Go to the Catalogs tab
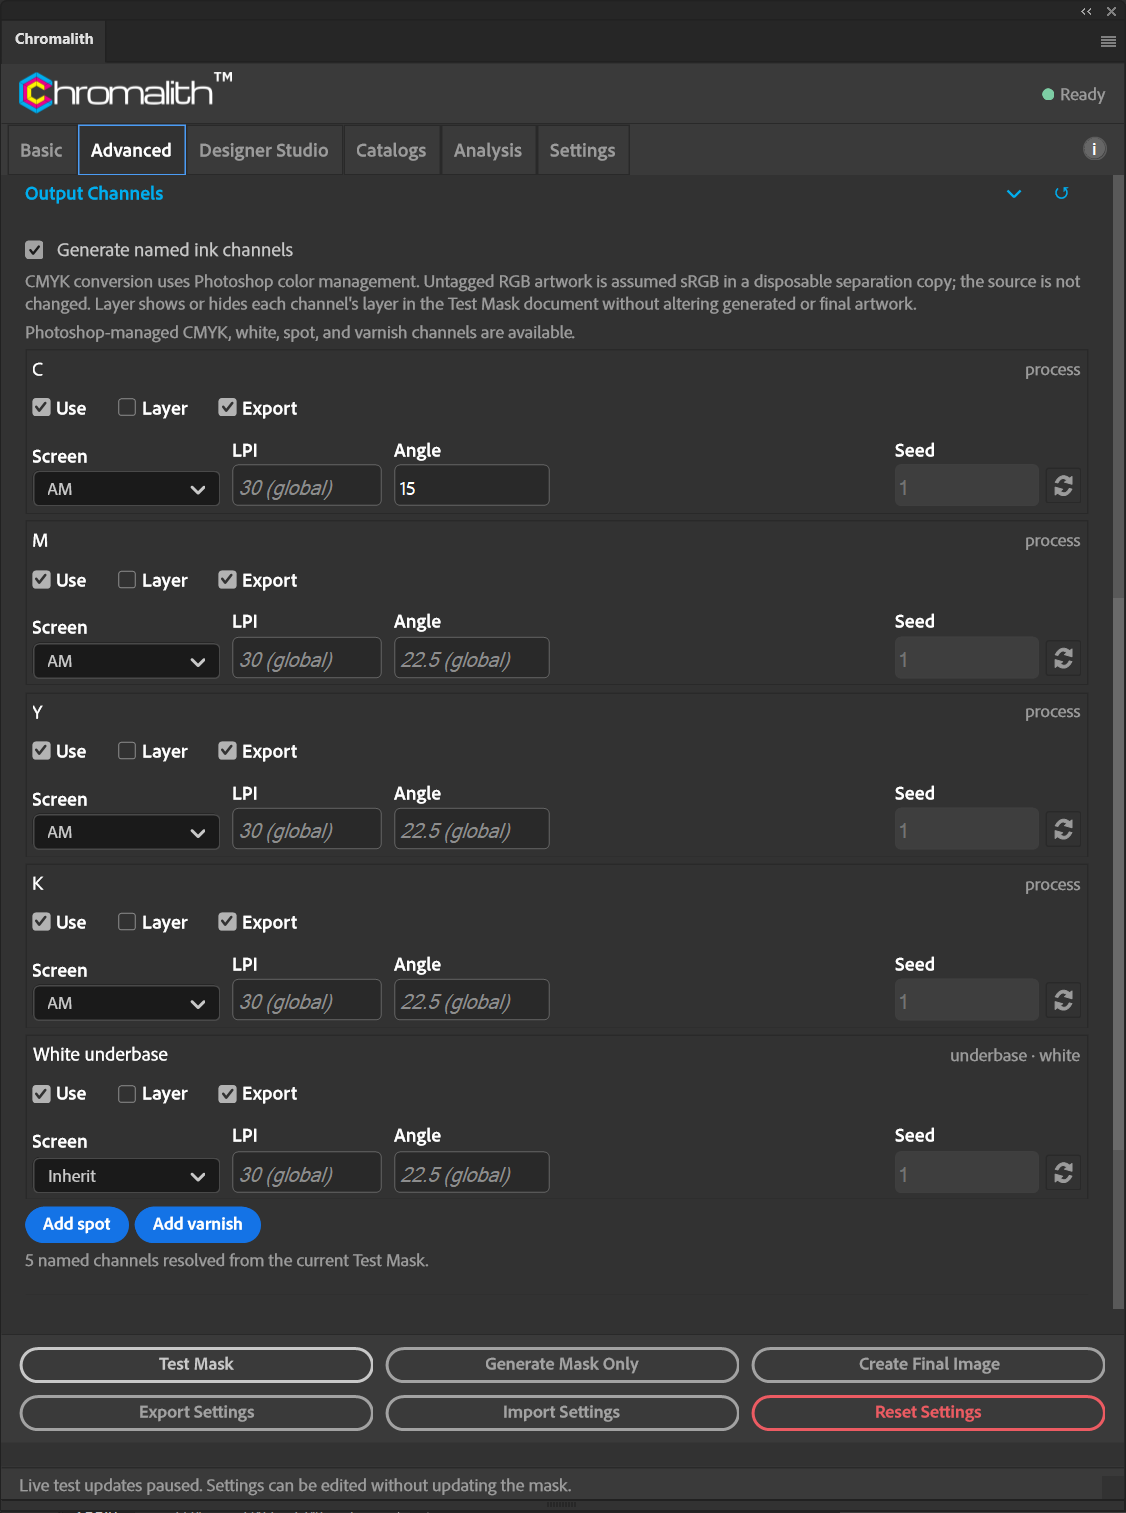This screenshot has height=1513, width=1126. point(391,150)
